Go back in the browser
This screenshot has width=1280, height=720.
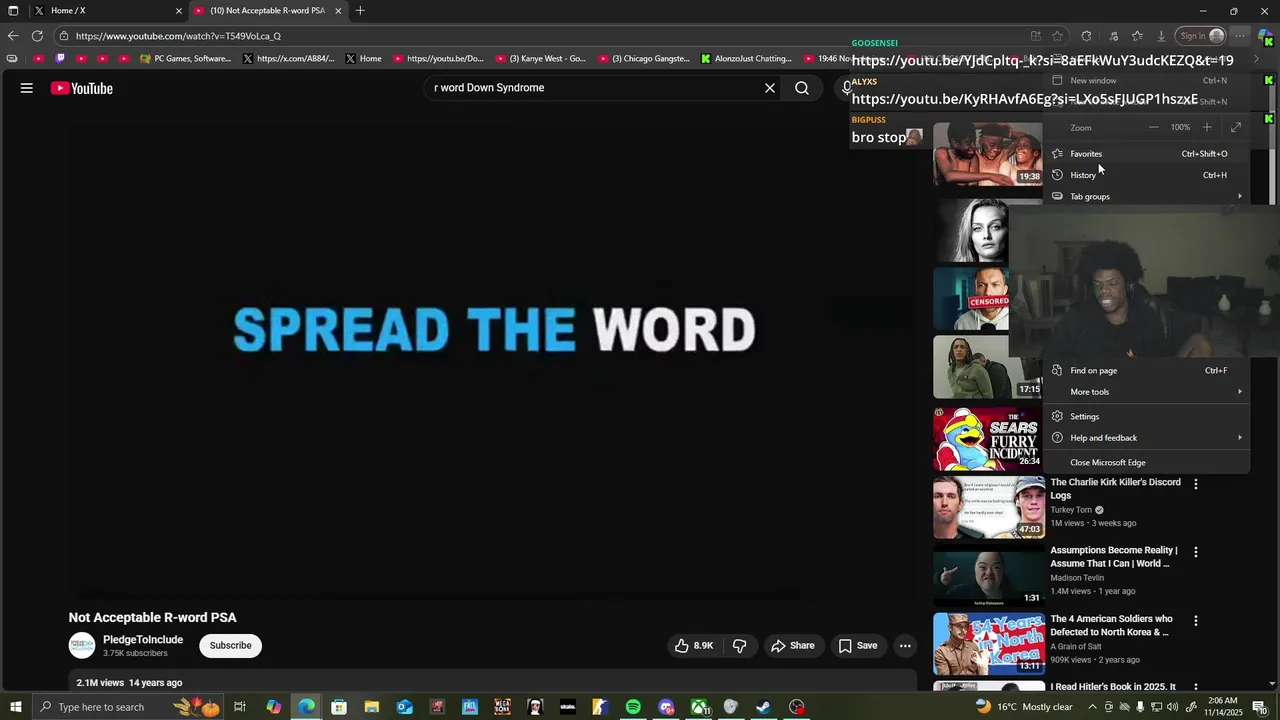(x=13, y=36)
